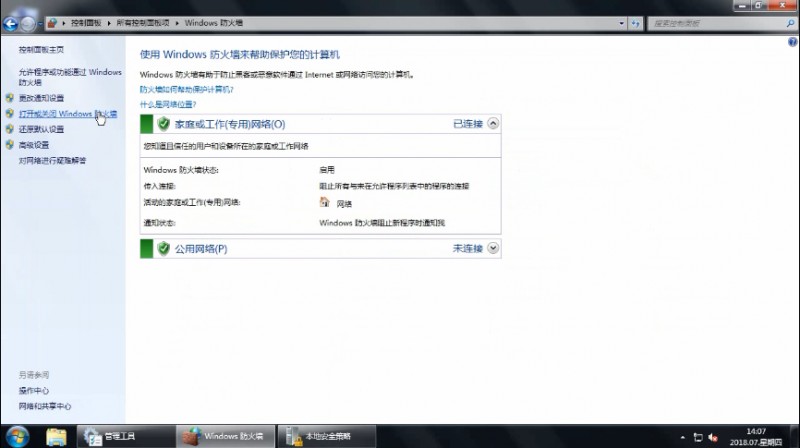Open 操作中心 link

click(34, 390)
